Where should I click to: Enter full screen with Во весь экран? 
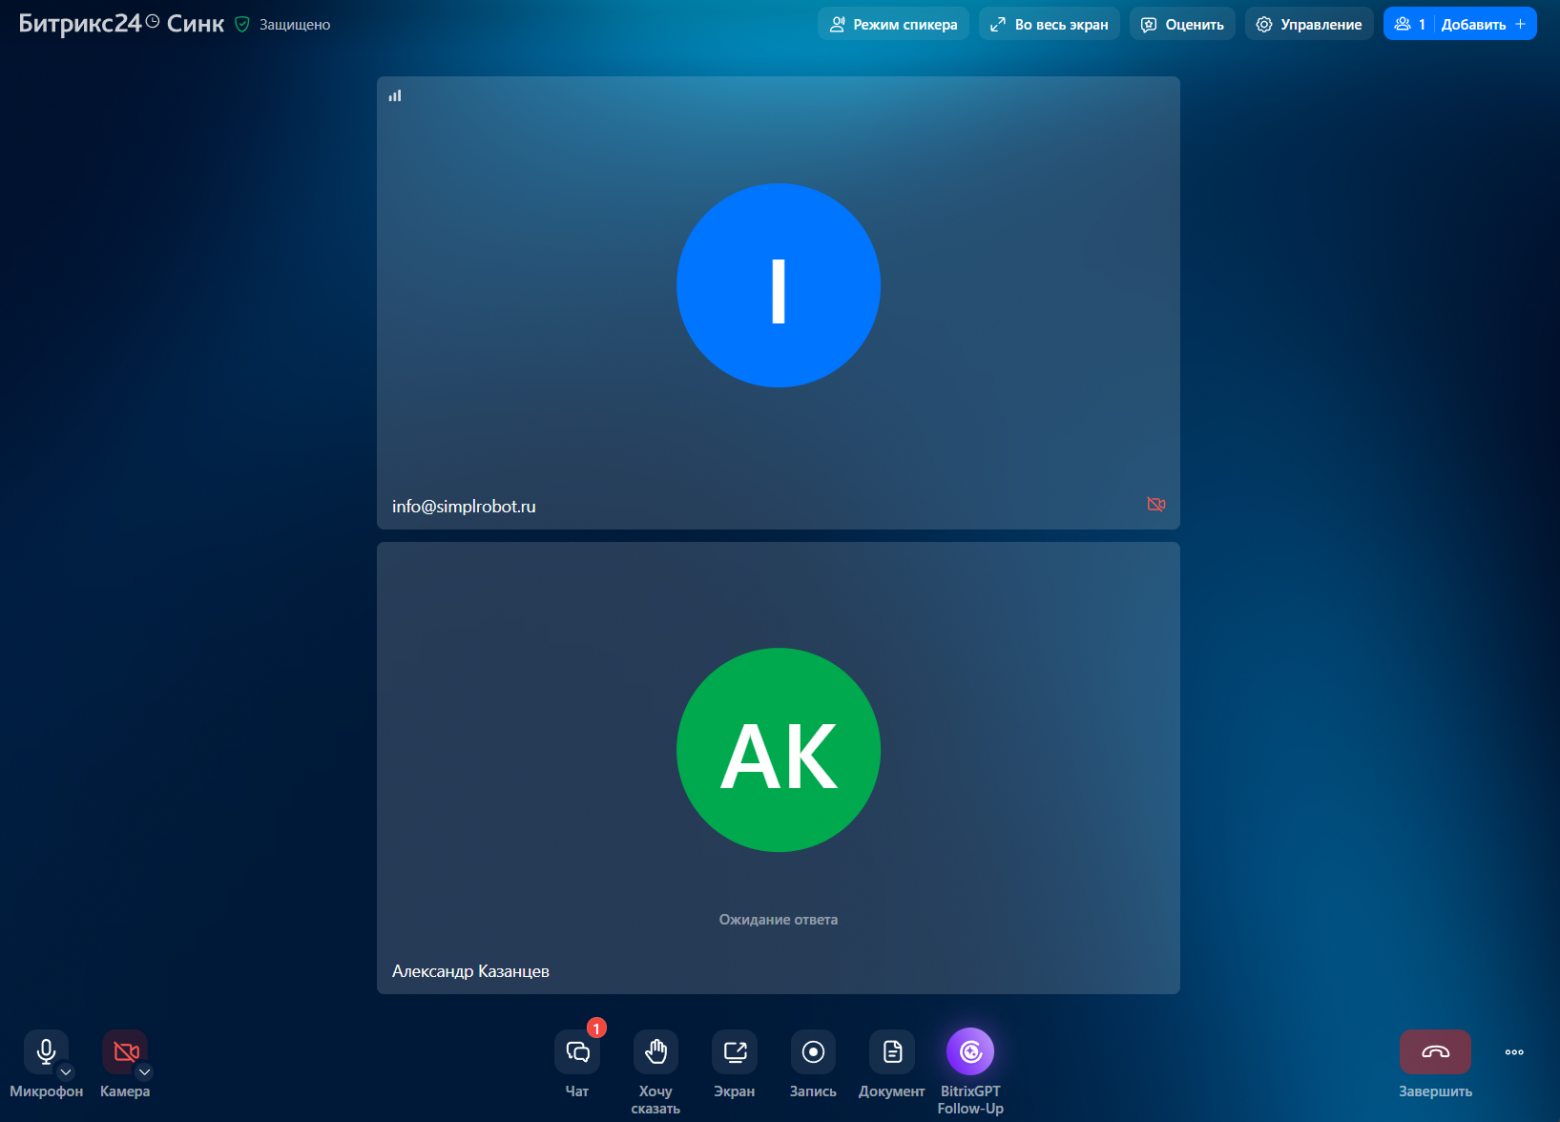[x=1049, y=24]
